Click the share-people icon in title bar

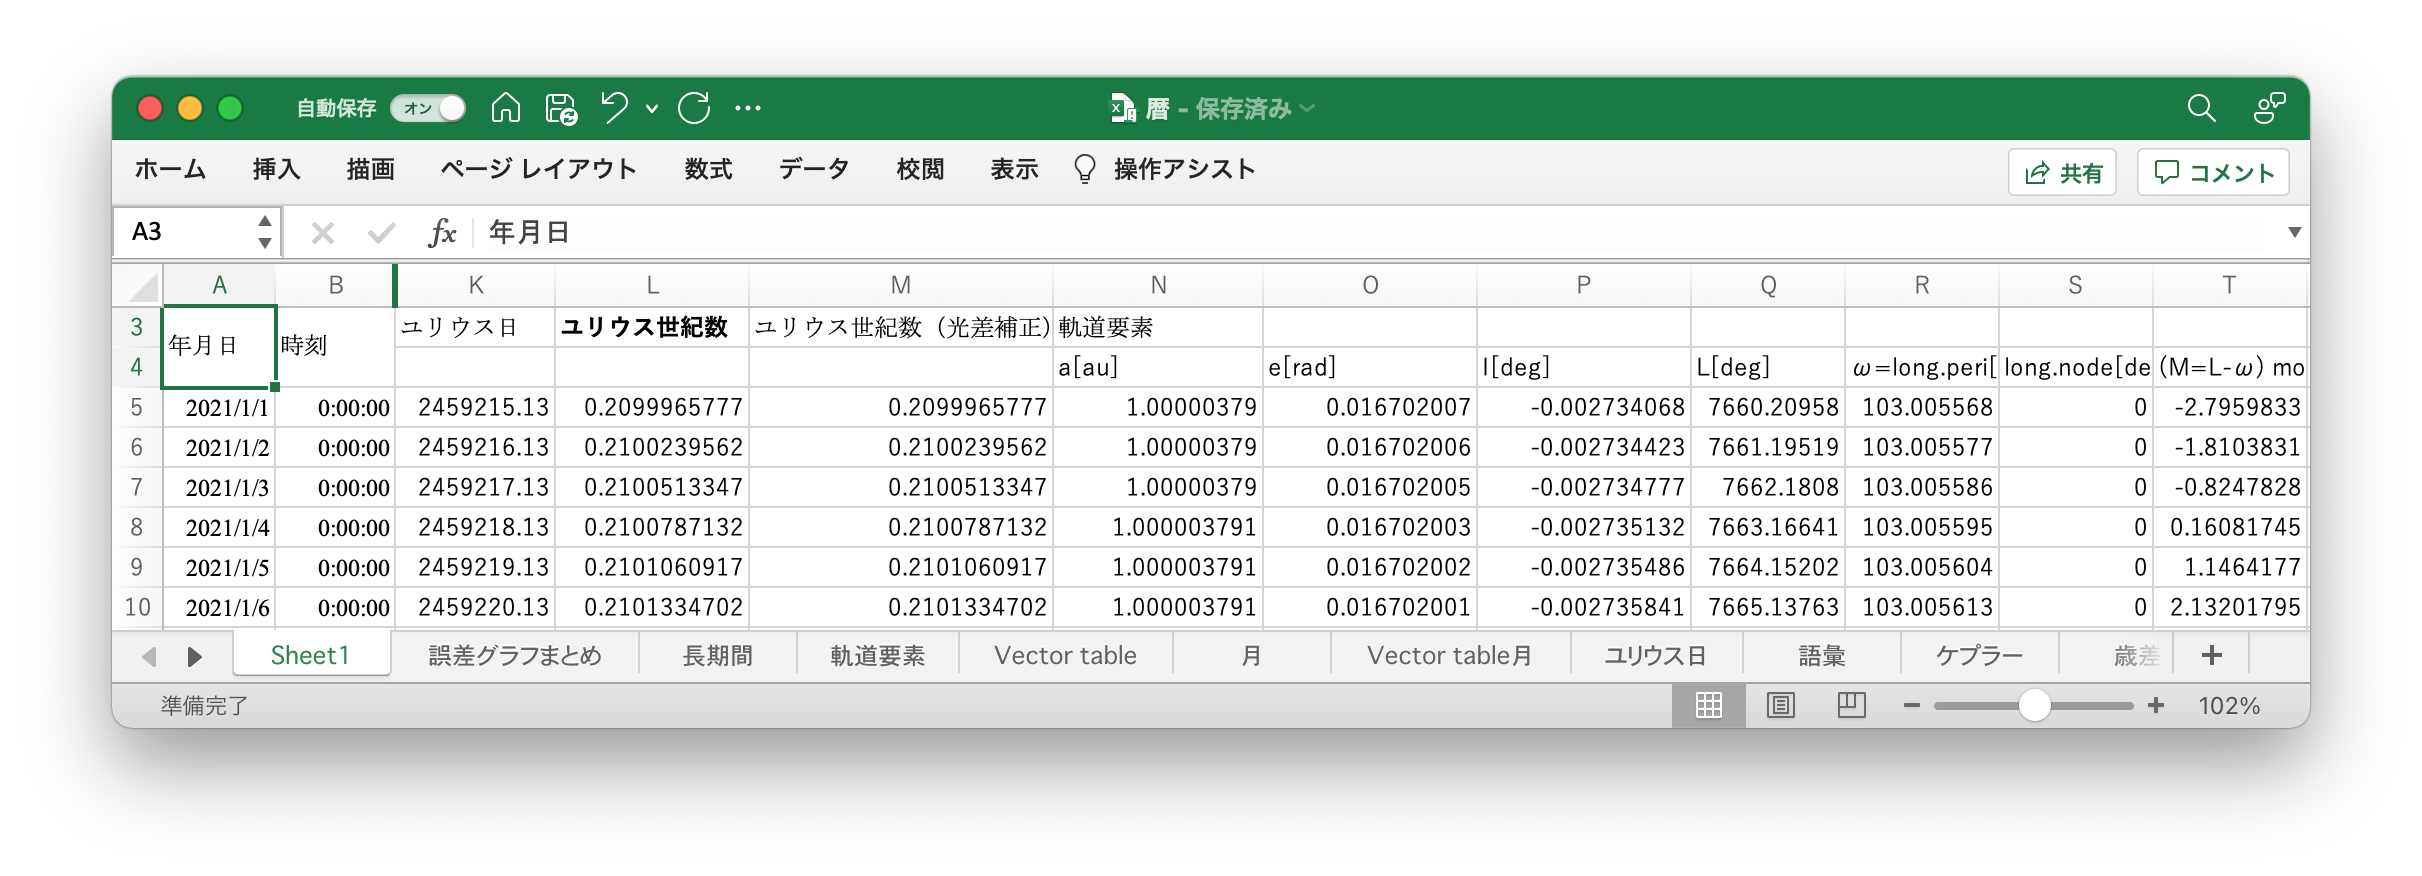click(x=2269, y=108)
